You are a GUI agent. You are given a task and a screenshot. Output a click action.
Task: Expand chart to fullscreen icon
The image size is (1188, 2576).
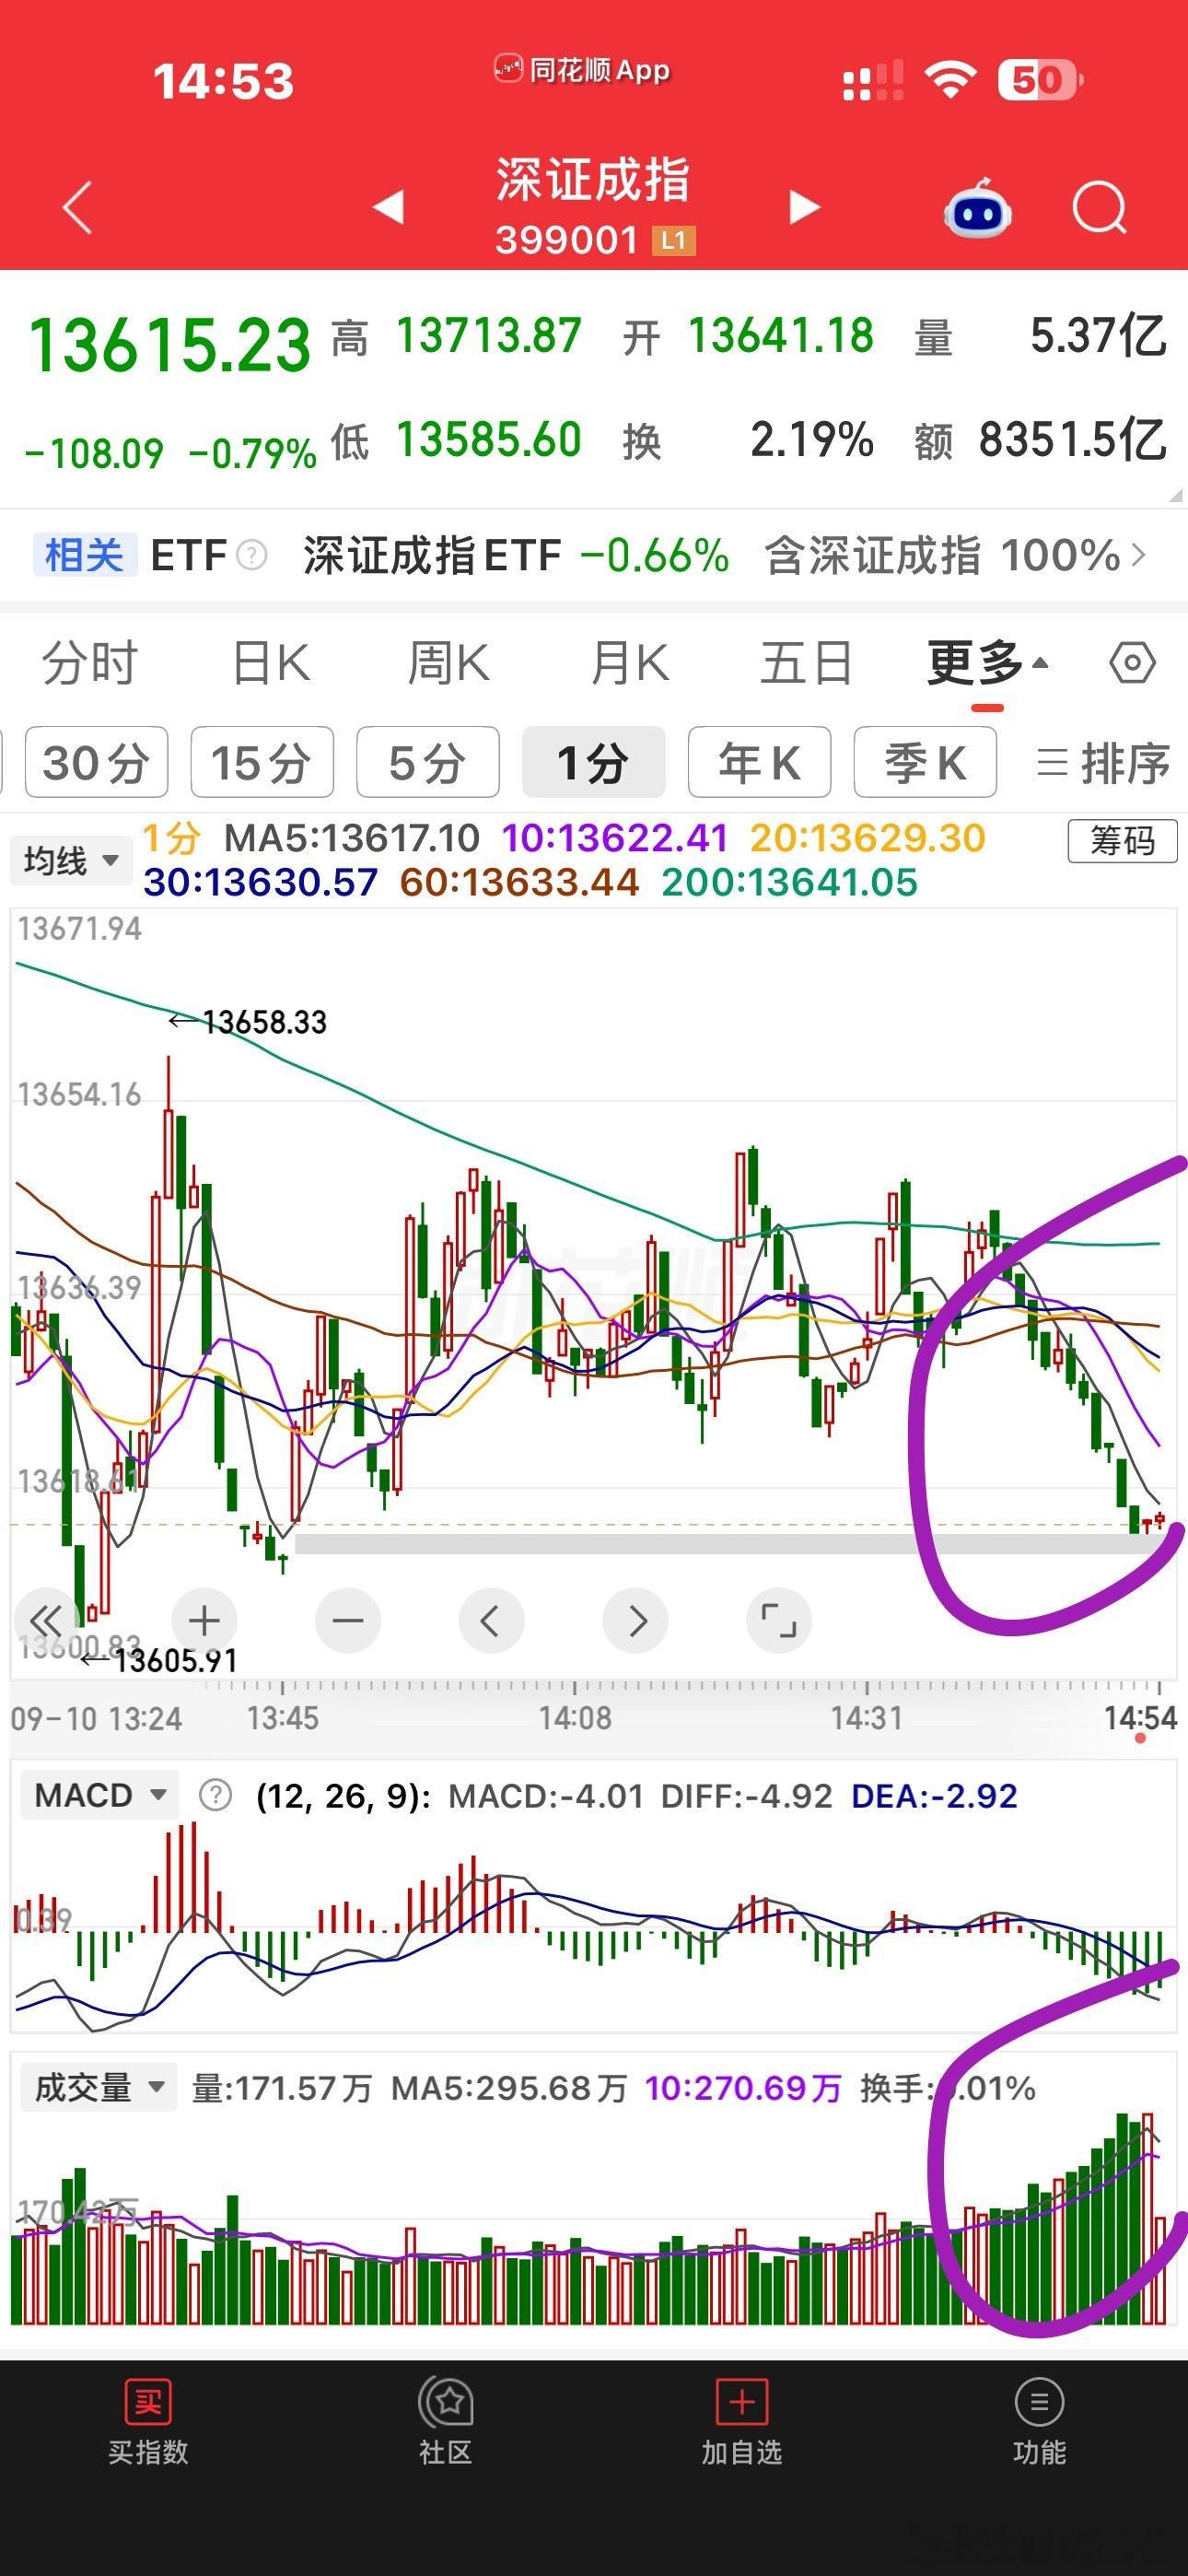[x=779, y=1620]
